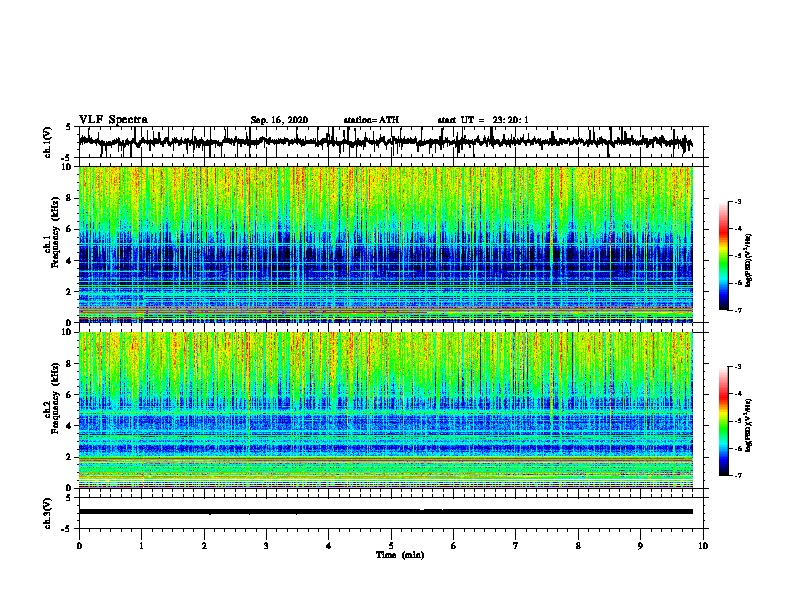
Task: Click the "8" kHz tick on ch.1 frequency axis
Action: [69, 198]
